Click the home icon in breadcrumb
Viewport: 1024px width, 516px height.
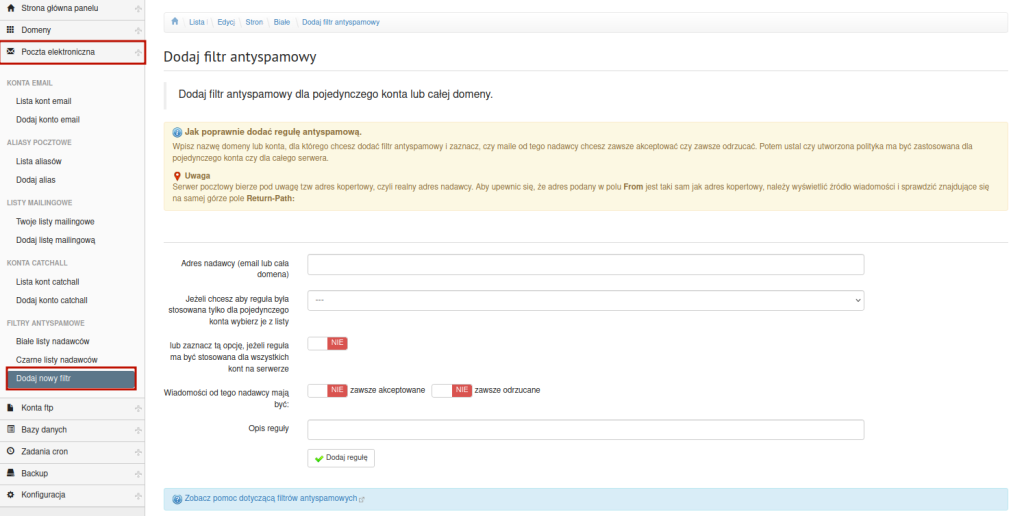[x=175, y=21]
